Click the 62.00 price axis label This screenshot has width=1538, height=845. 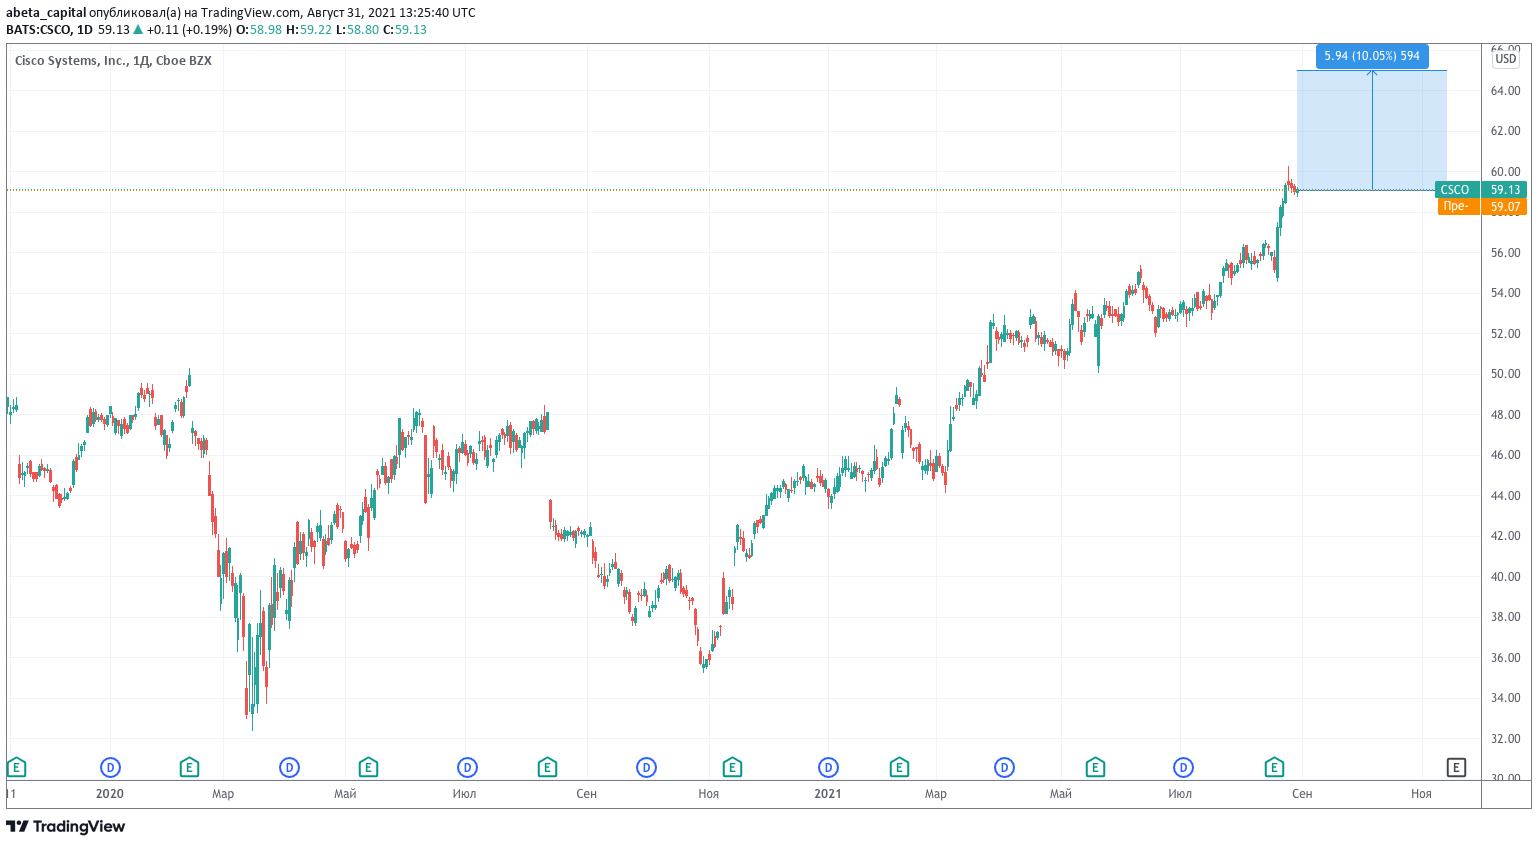point(1505,131)
